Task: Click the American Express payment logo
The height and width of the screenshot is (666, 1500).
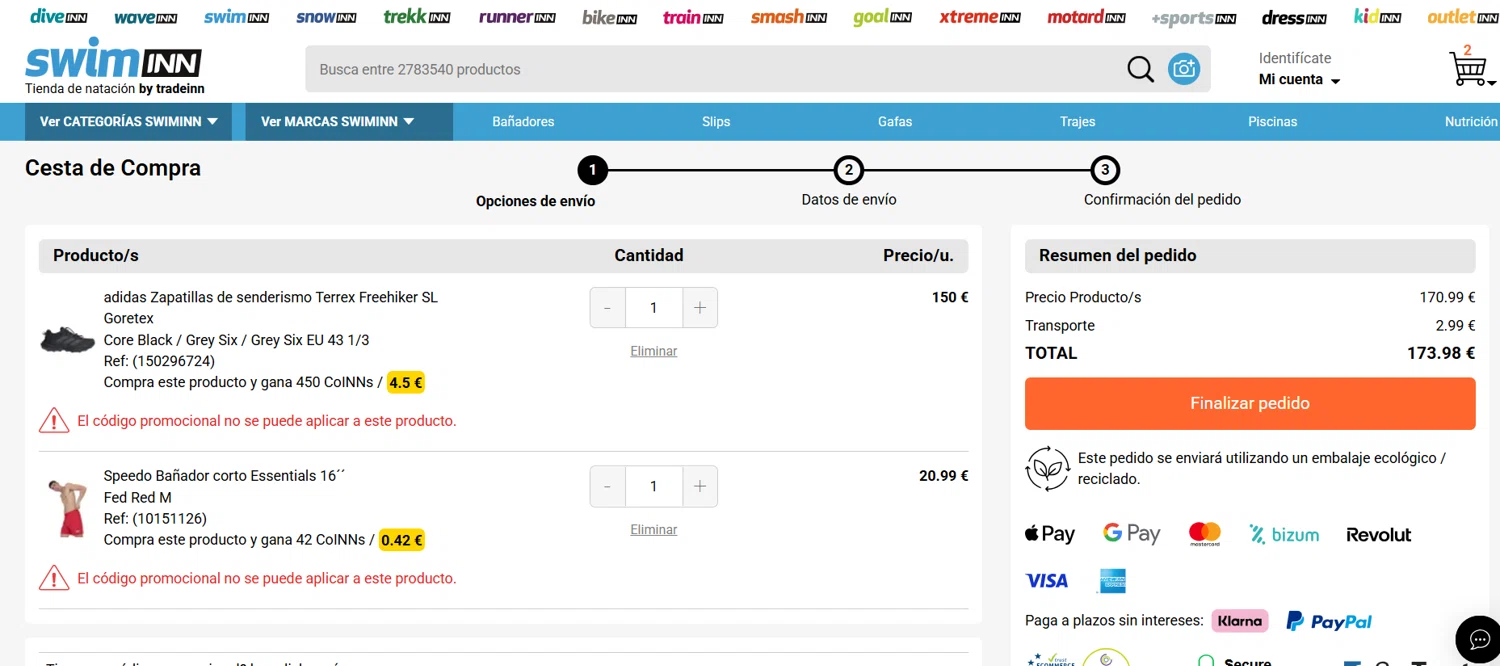Action: [x=1111, y=581]
